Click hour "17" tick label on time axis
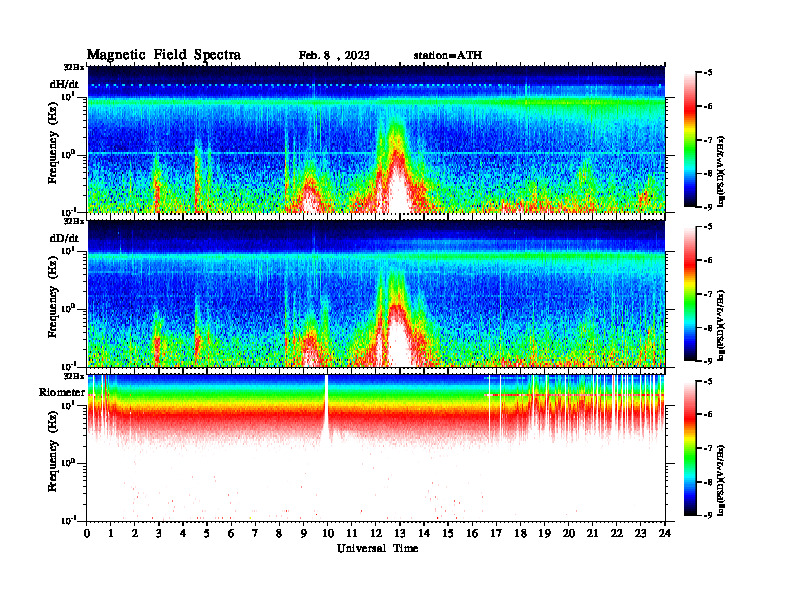This screenshot has height=612, width=792. pyautogui.click(x=496, y=533)
